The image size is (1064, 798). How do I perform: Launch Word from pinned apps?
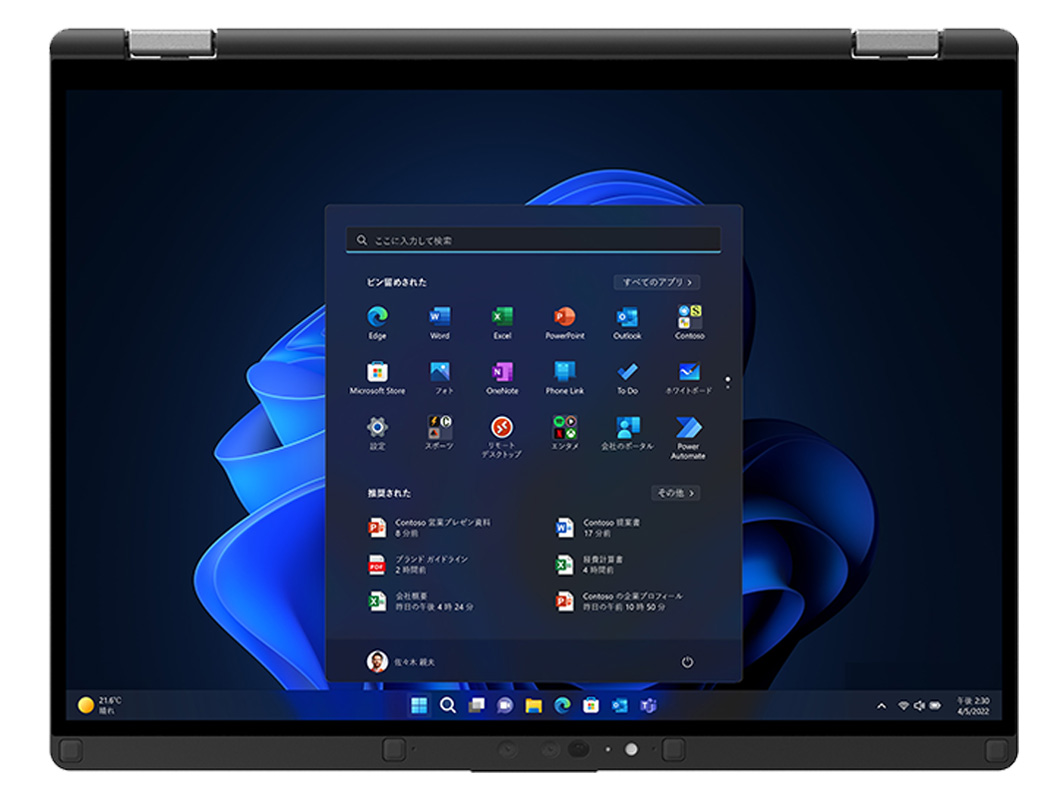tap(440, 322)
